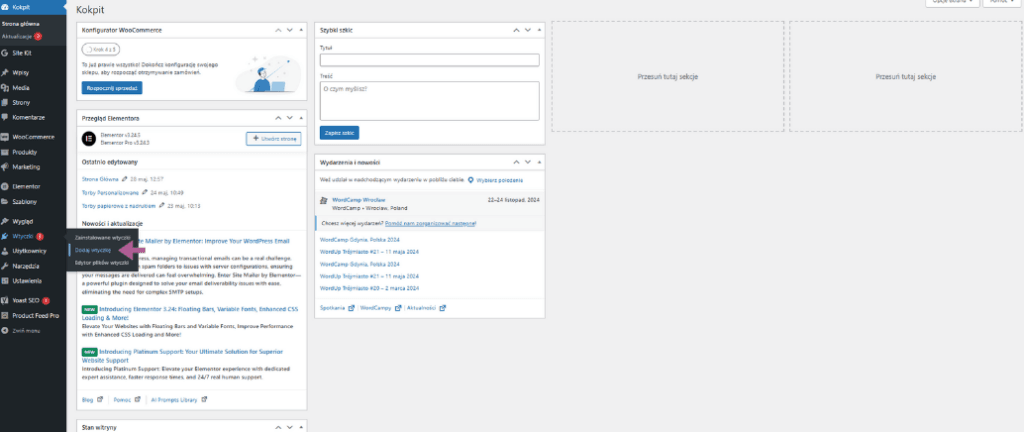Viewport: 1024px width, 432px height.
Task: Move Konfigurator WooCommerce panel down arrow
Action: (x=291, y=30)
